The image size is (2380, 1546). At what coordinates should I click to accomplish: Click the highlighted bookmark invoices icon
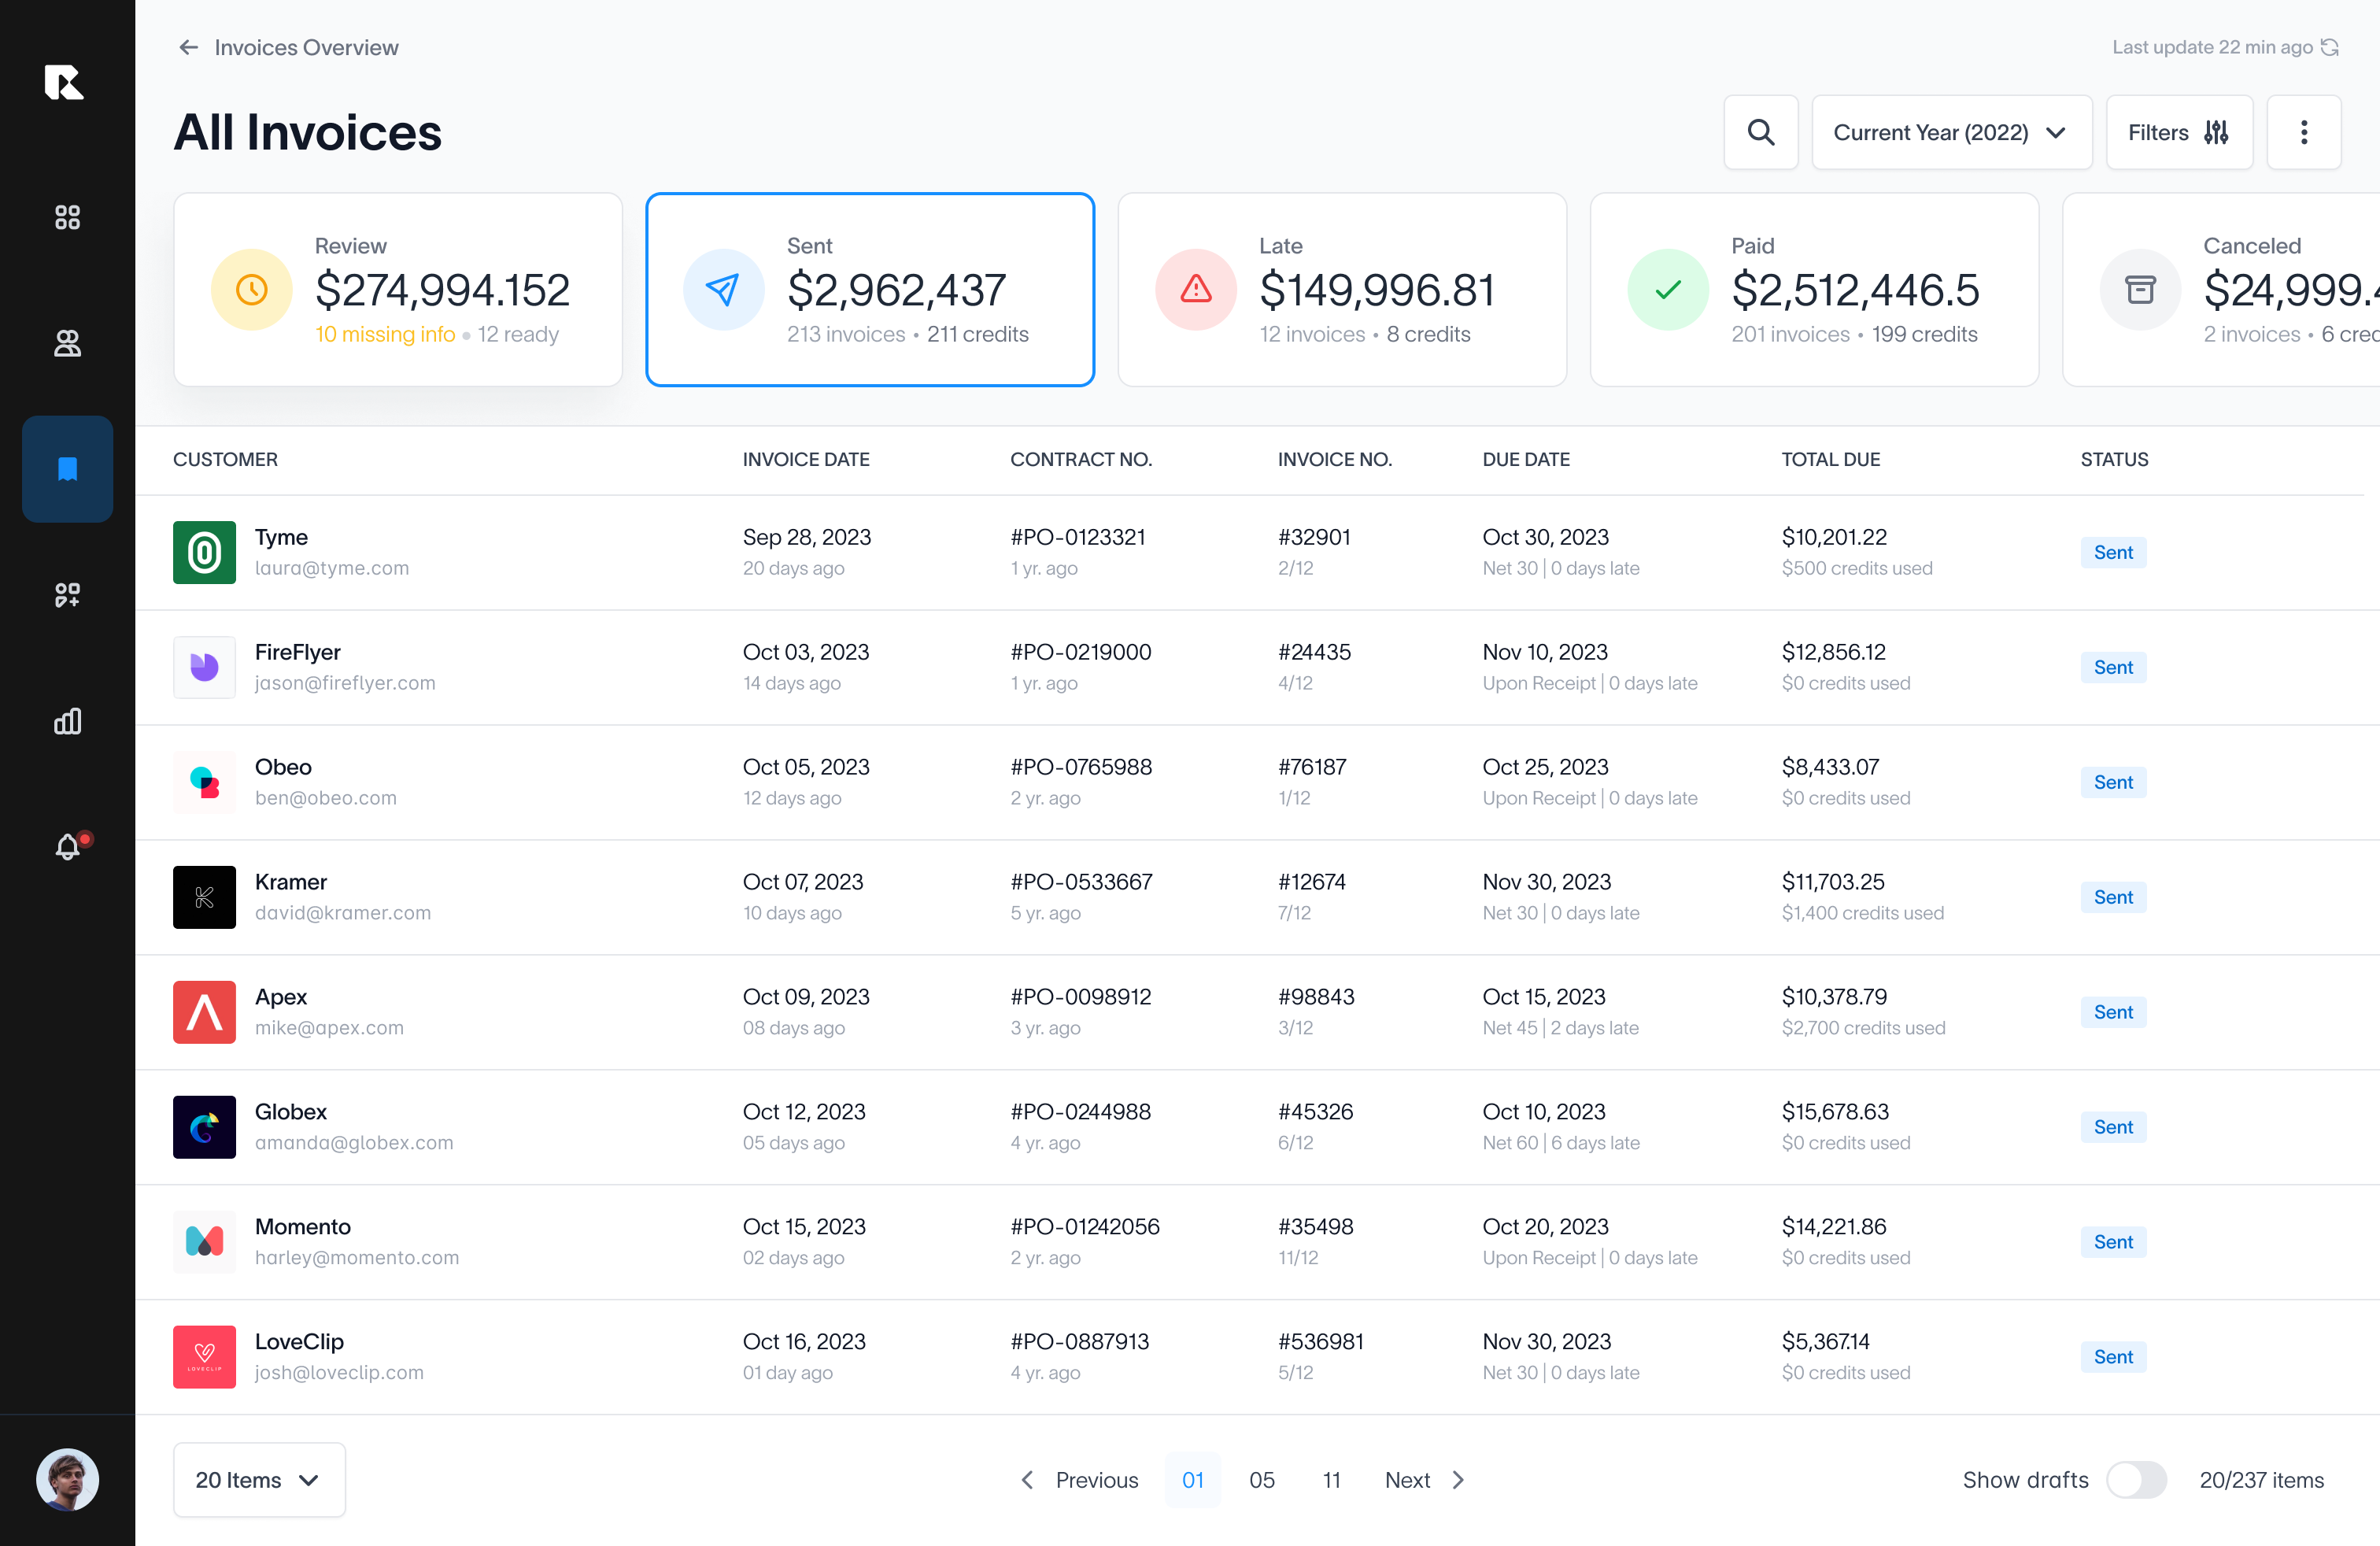coord(67,468)
